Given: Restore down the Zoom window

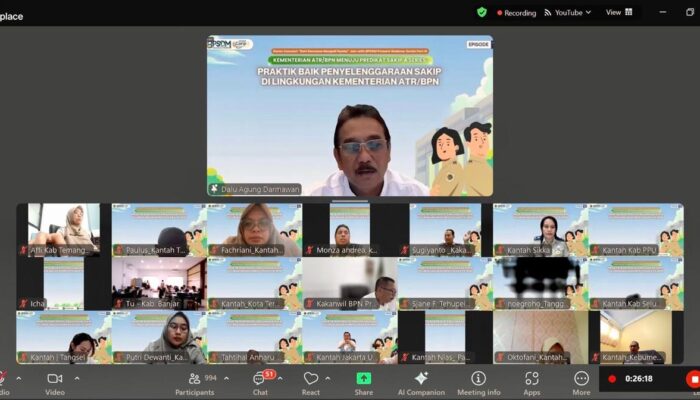Looking at the screenshot, I should 690,12.
